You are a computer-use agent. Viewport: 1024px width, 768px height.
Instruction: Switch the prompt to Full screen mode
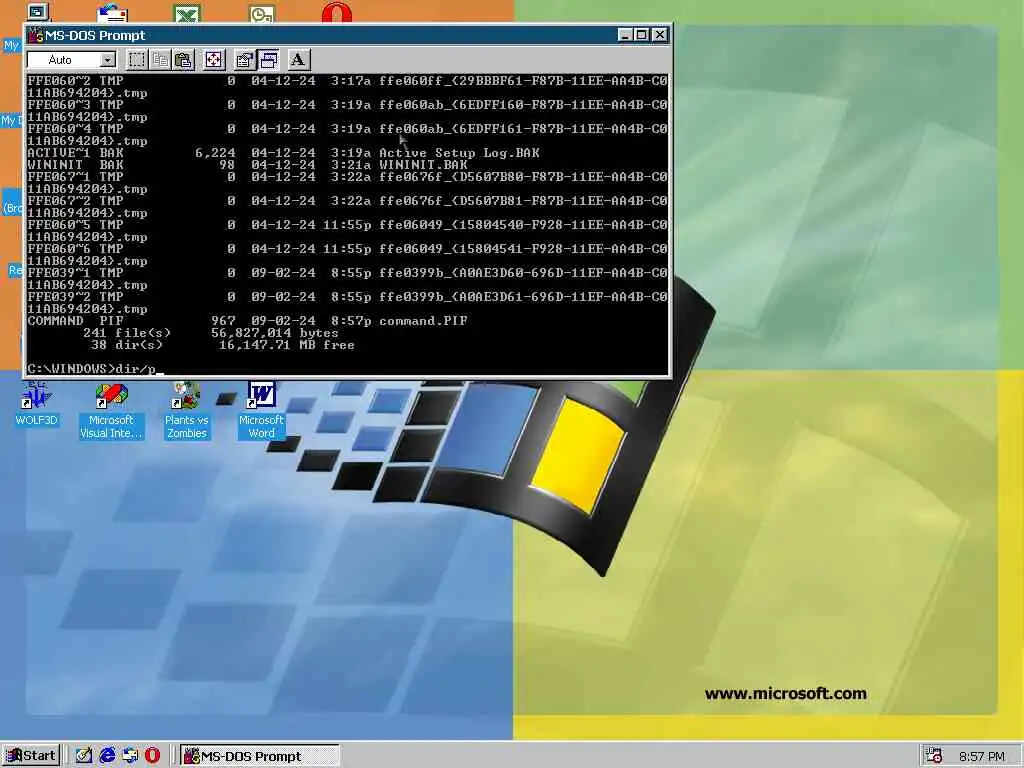point(214,60)
